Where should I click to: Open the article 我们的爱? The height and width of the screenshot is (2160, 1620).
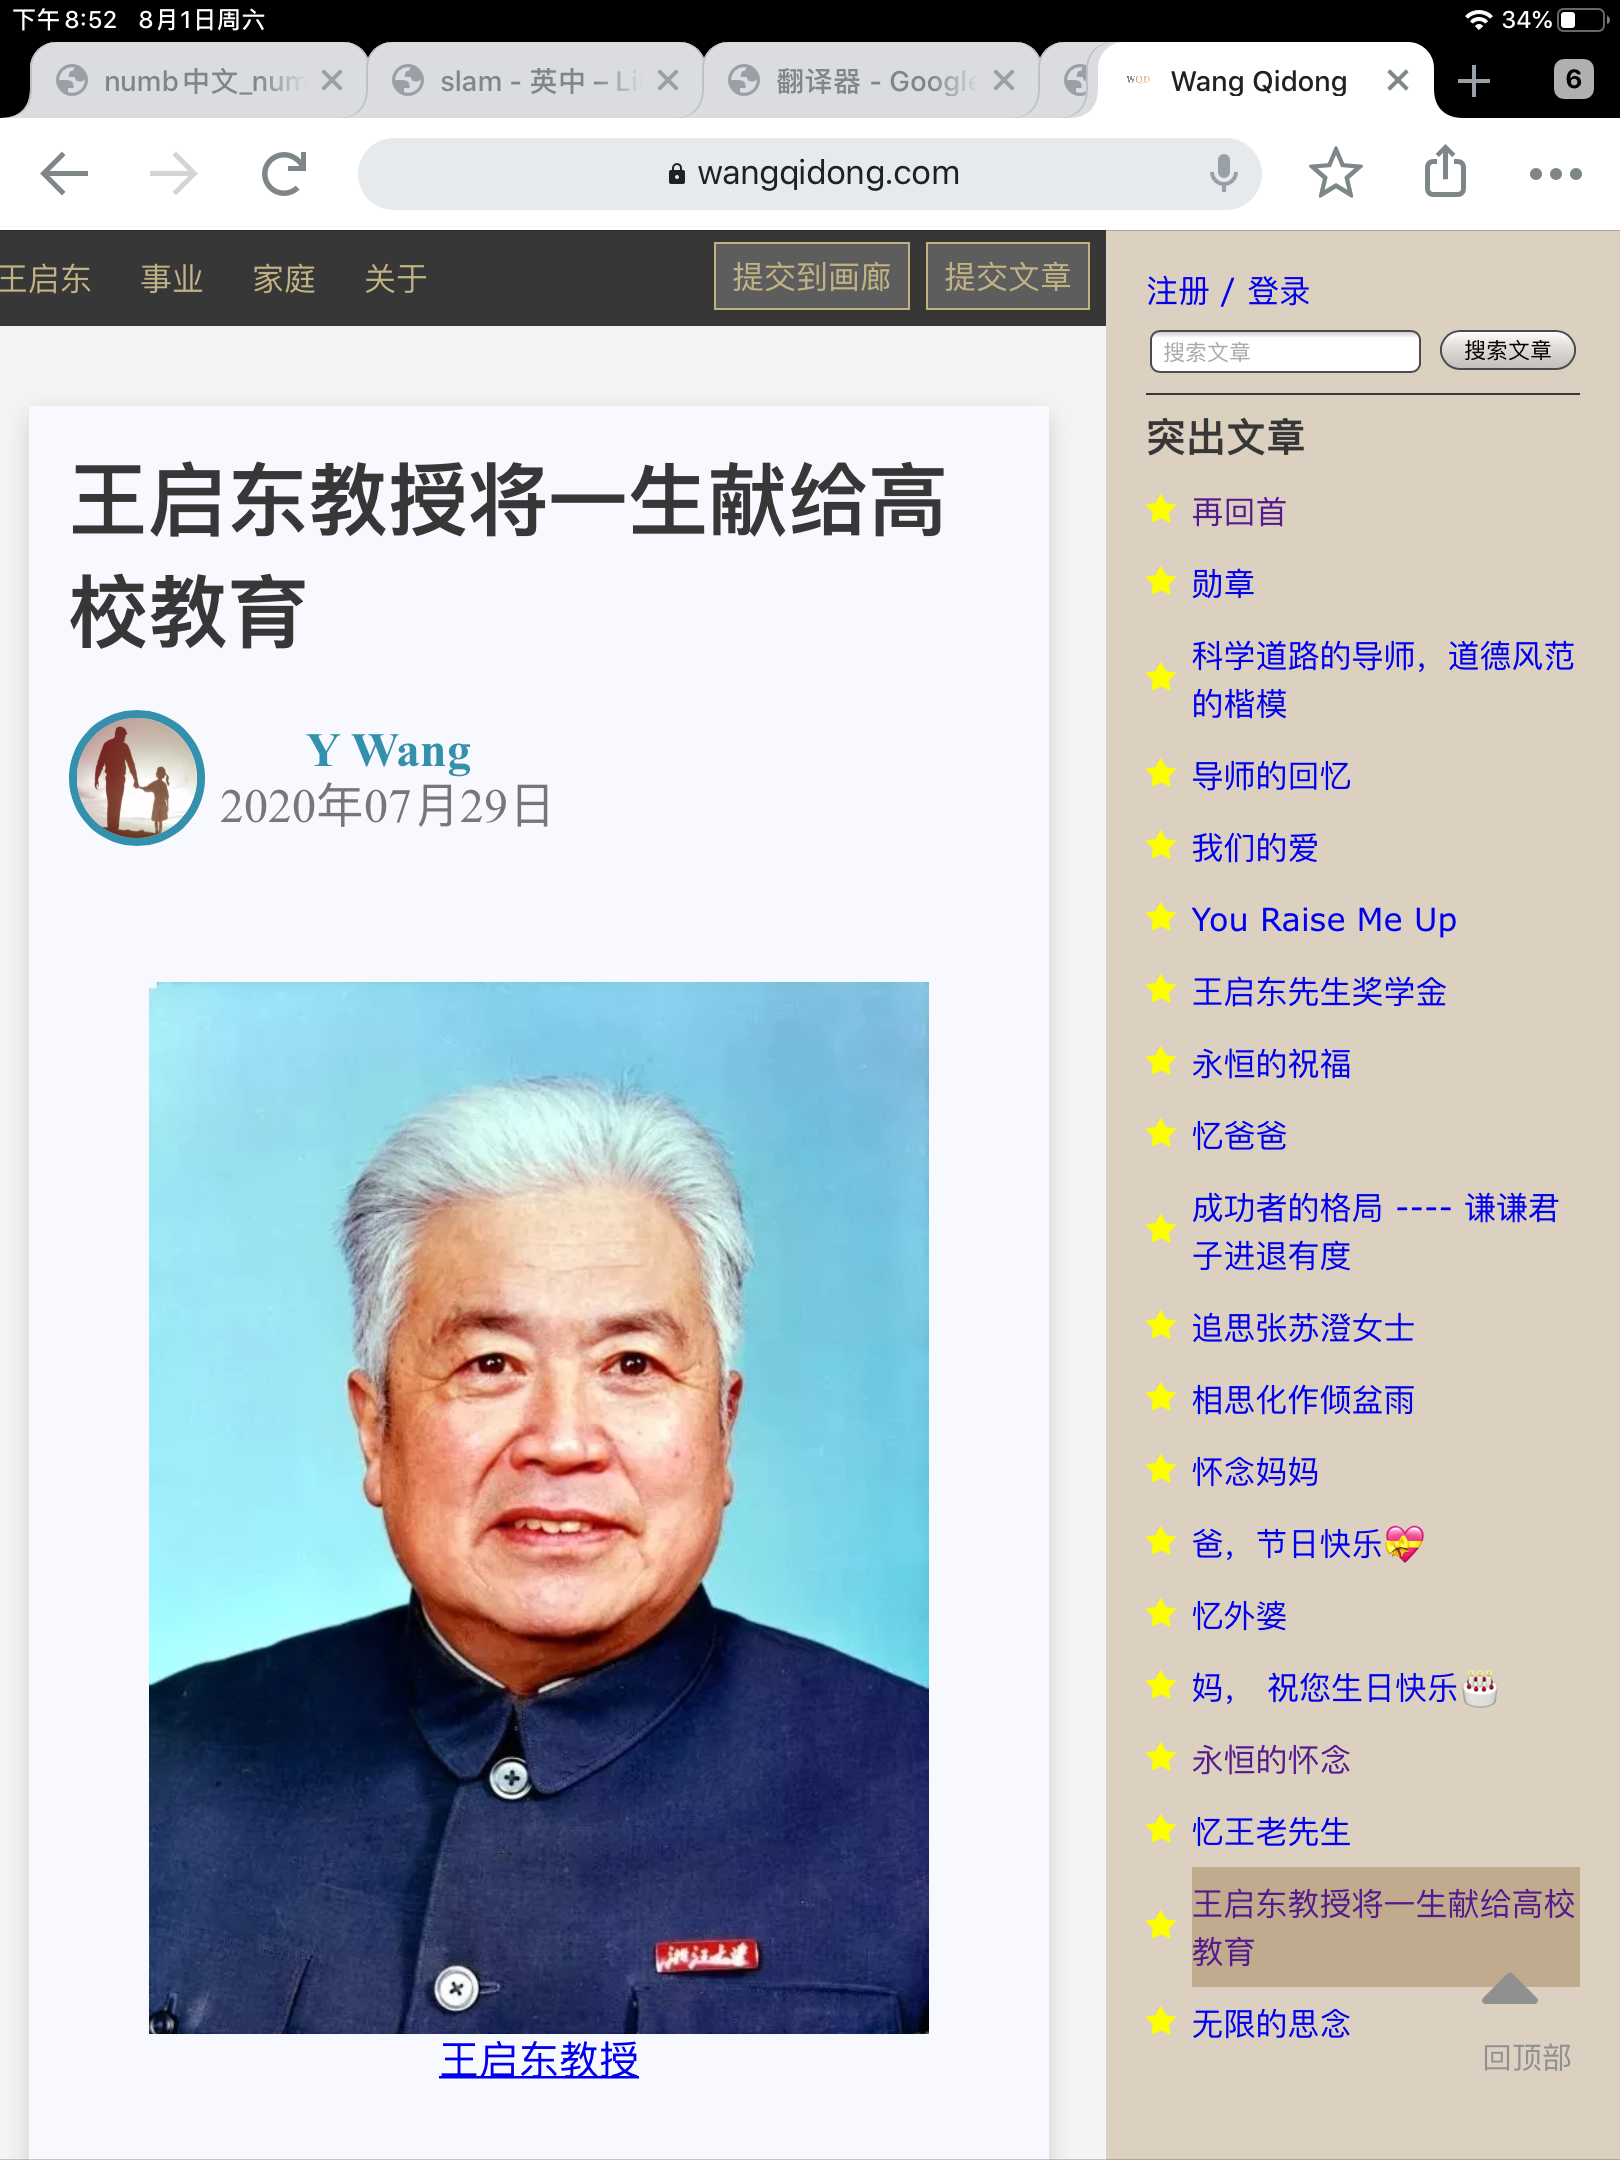1255,848
